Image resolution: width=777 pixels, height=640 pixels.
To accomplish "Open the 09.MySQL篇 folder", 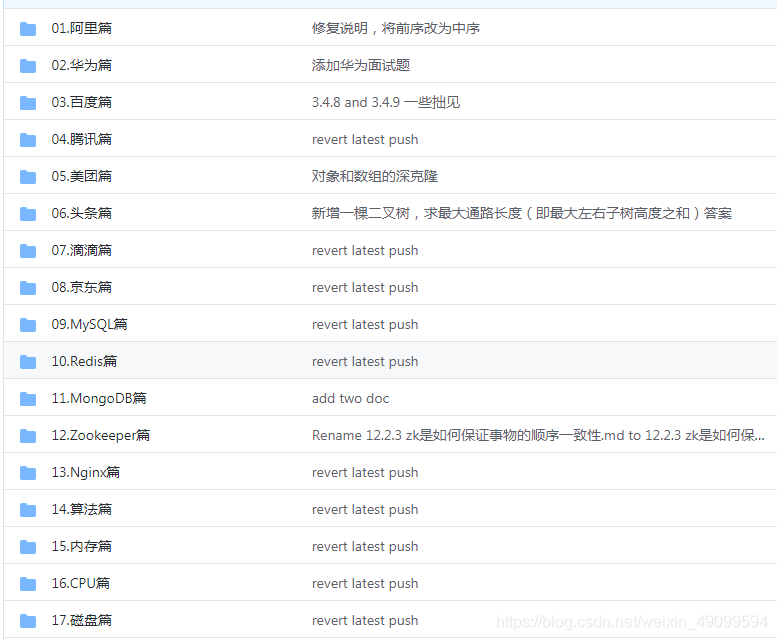I will coord(90,324).
